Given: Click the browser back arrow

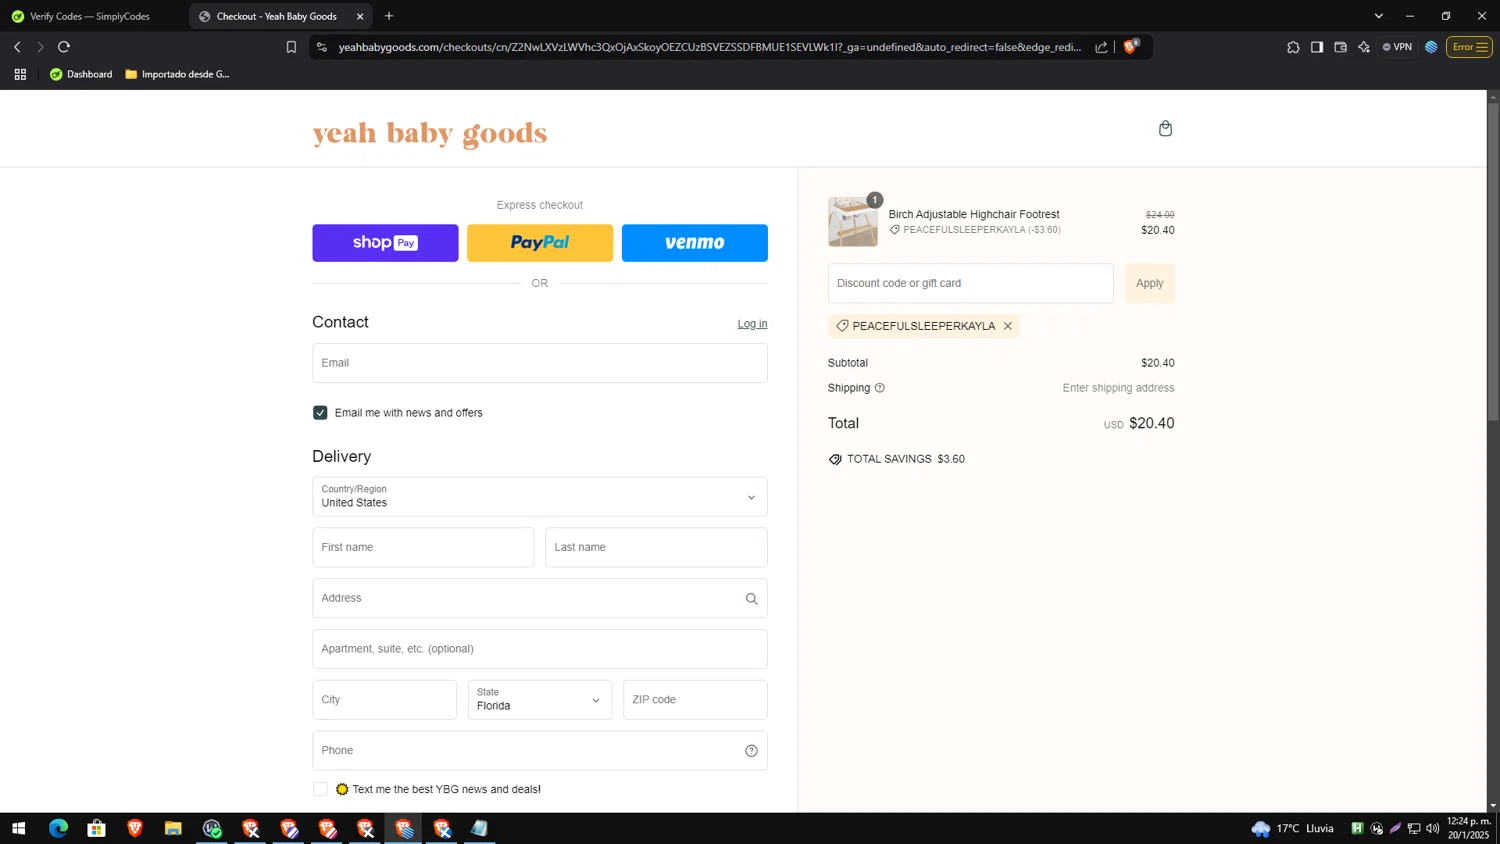Looking at the screenshot, I should pos(17,47).
